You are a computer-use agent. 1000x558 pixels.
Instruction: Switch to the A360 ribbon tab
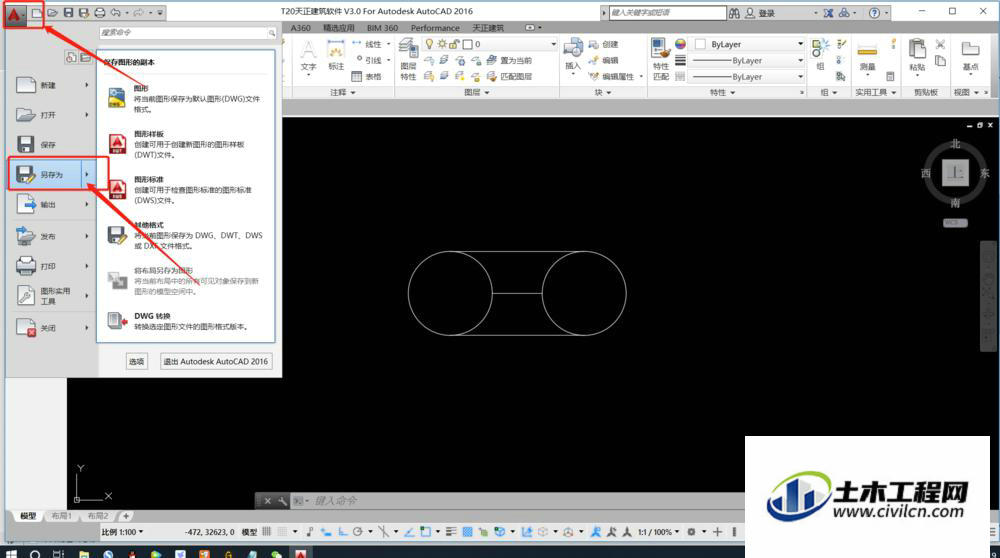pos(300,28)
